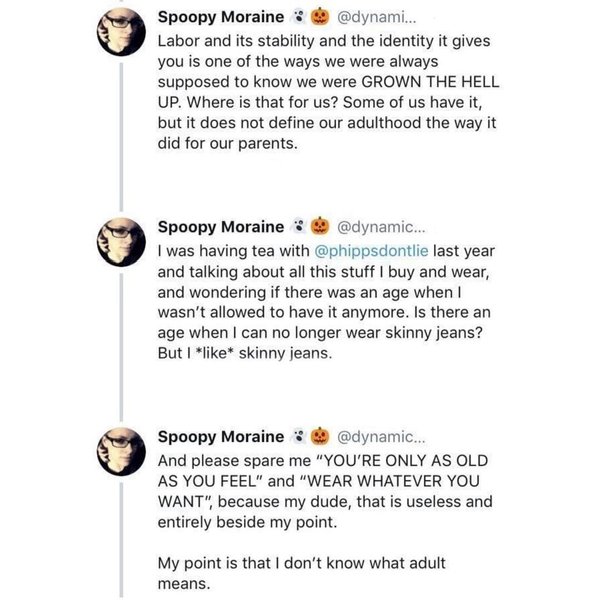600x600 pixels.
Task: Select the Spoopy Moraine name on the last tweet
Action: [x=221, y=437]
